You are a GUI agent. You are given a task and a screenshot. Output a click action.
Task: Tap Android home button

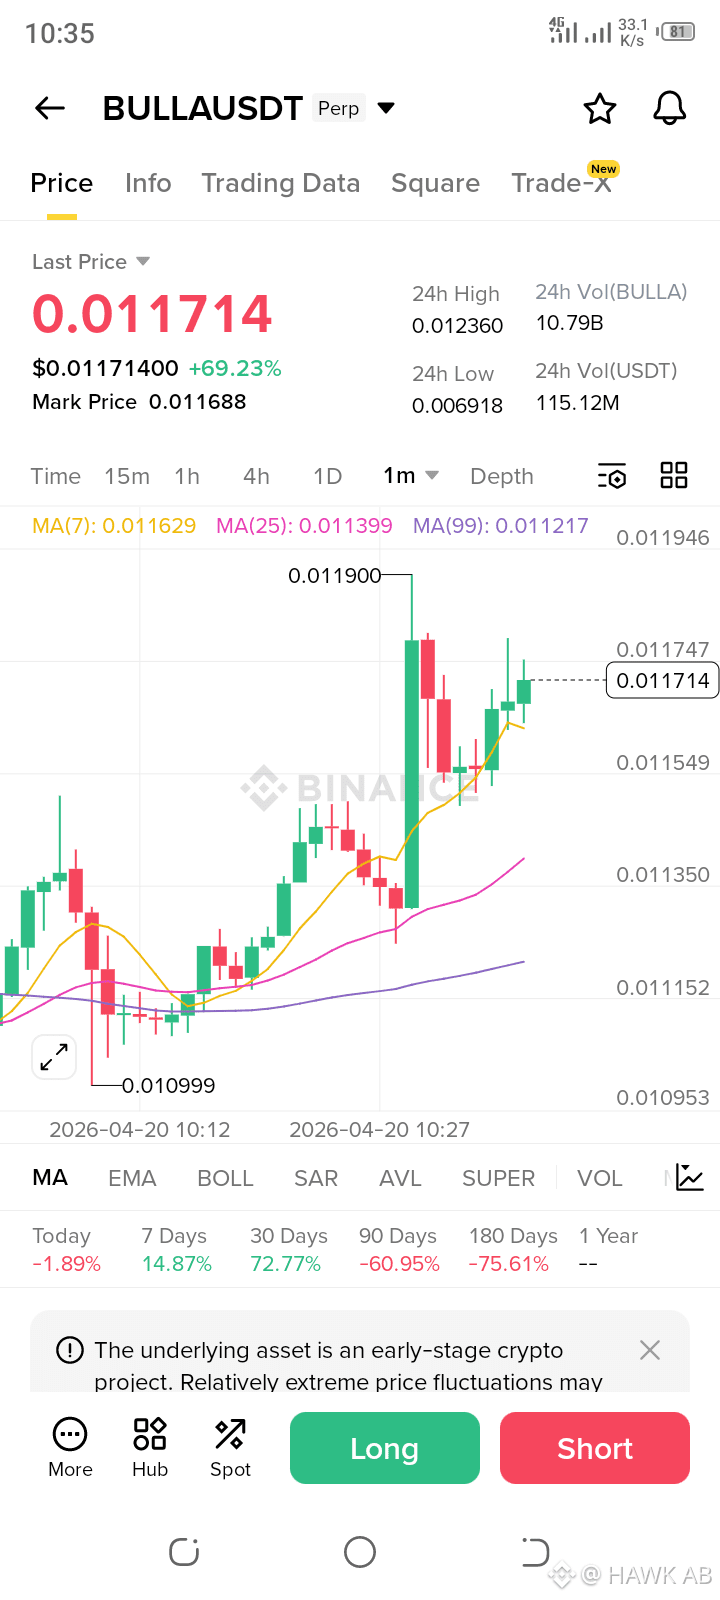[360, 1552]
